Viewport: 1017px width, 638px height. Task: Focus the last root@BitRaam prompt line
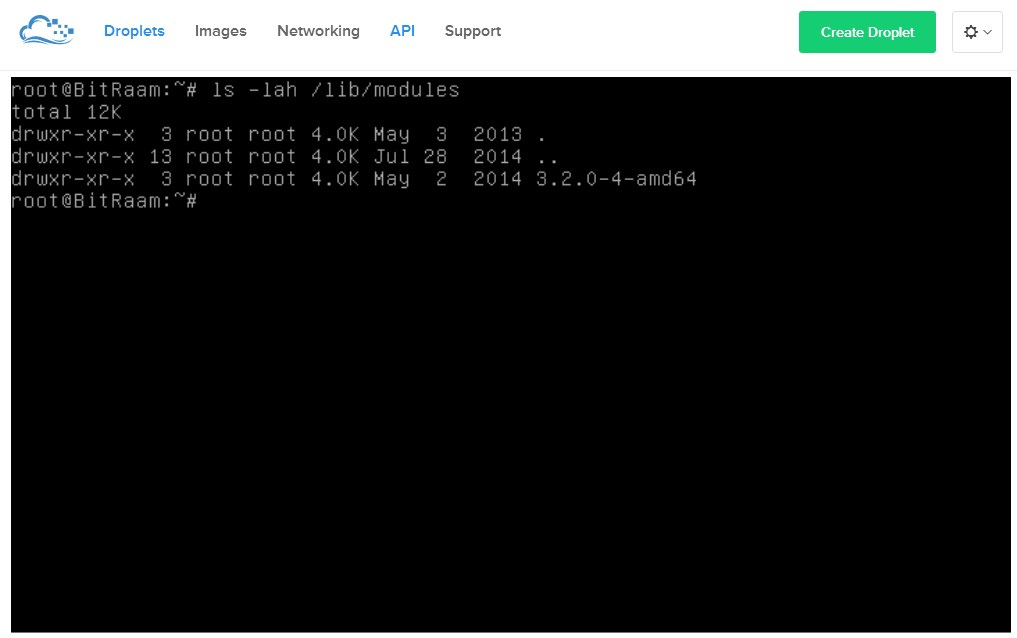104,201
